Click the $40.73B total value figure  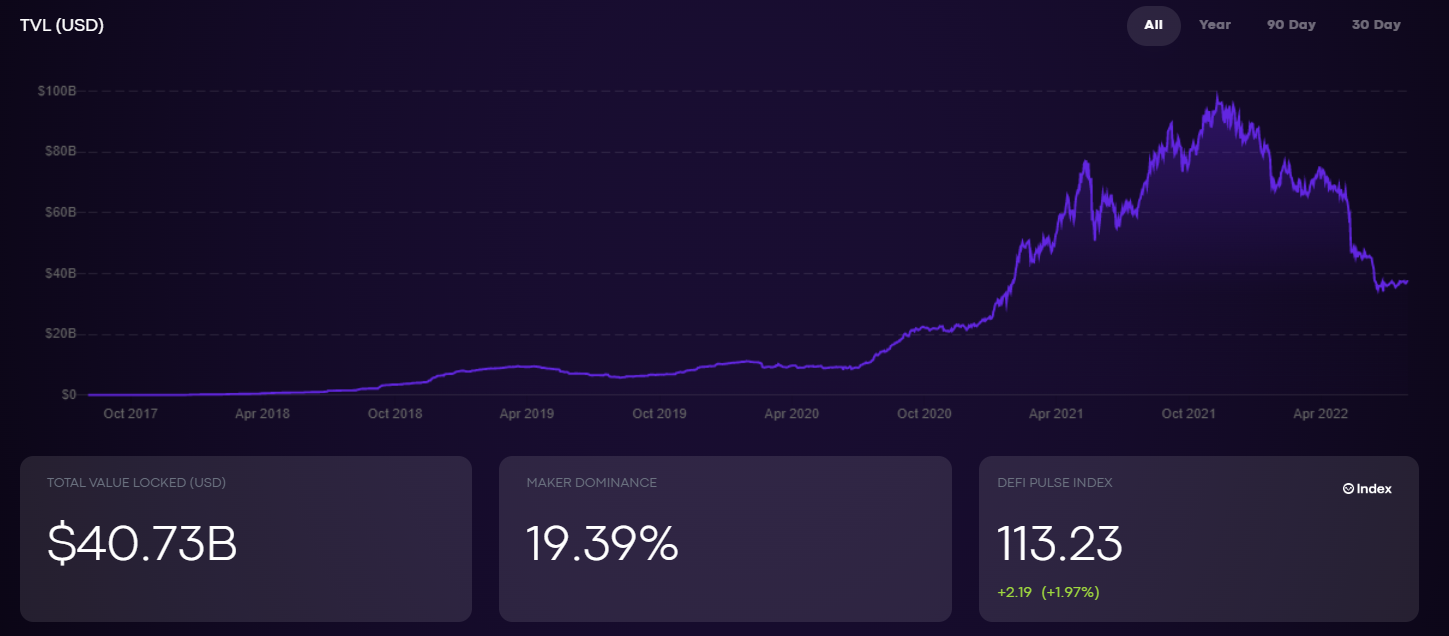point(142,544)
